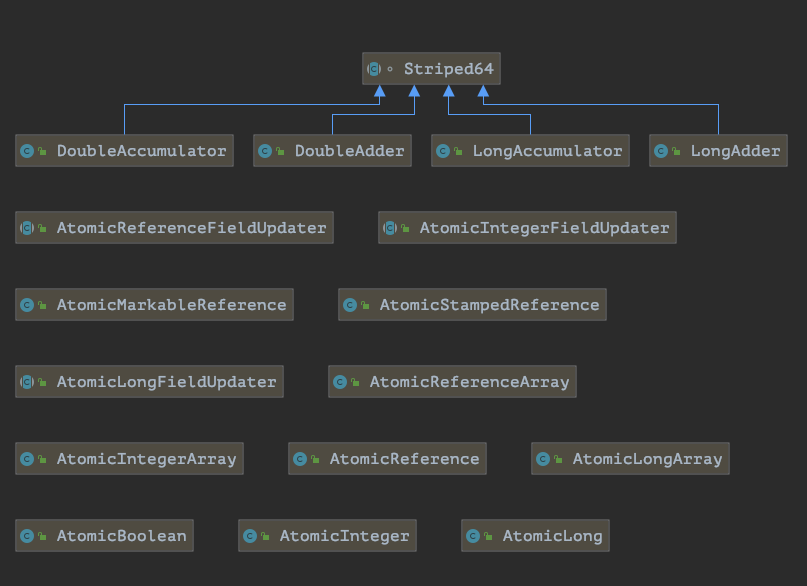Click the public lock icon on AtomicLongArray
The width and height of the screenshot is (807, 586).
coord(558,459)
